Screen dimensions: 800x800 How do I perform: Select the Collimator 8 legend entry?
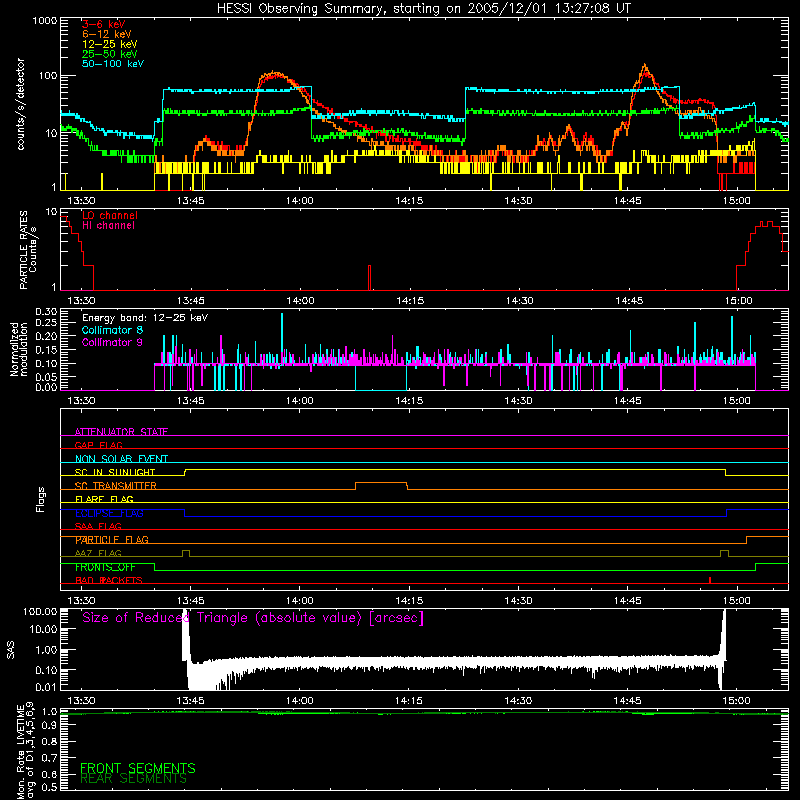[112, 330]
